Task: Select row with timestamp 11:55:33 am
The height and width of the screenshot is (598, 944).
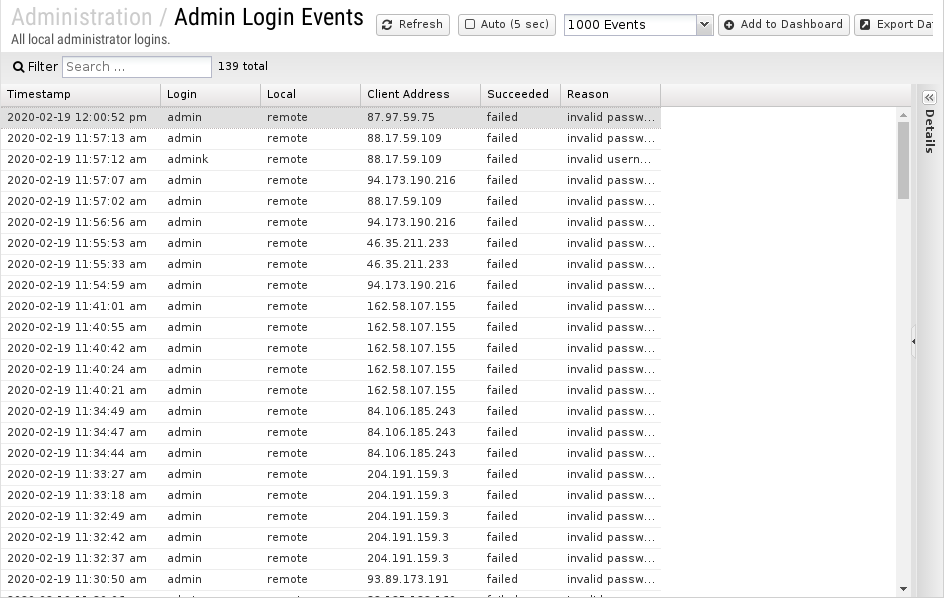Action: click(x=331, y=264)
